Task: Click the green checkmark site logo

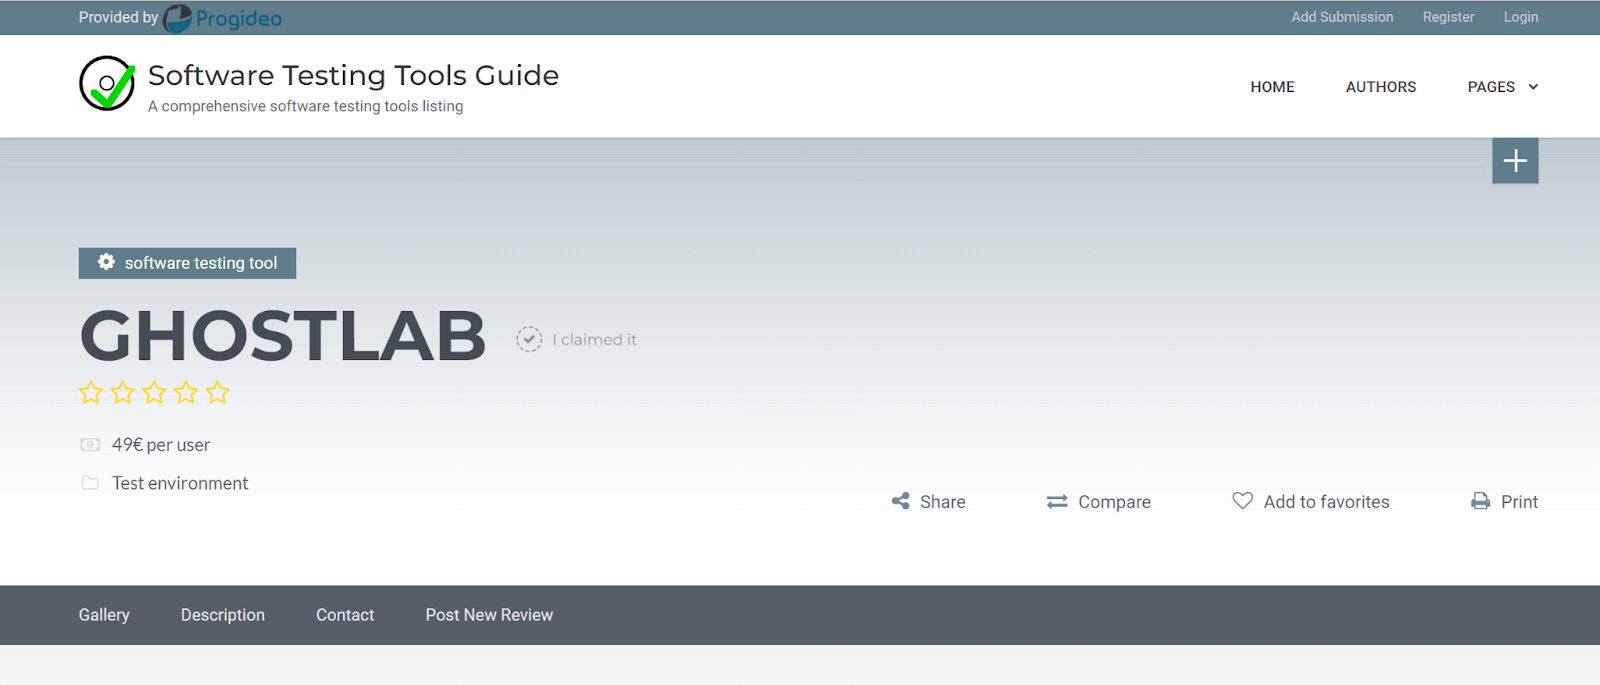Action: click(107, 83)
